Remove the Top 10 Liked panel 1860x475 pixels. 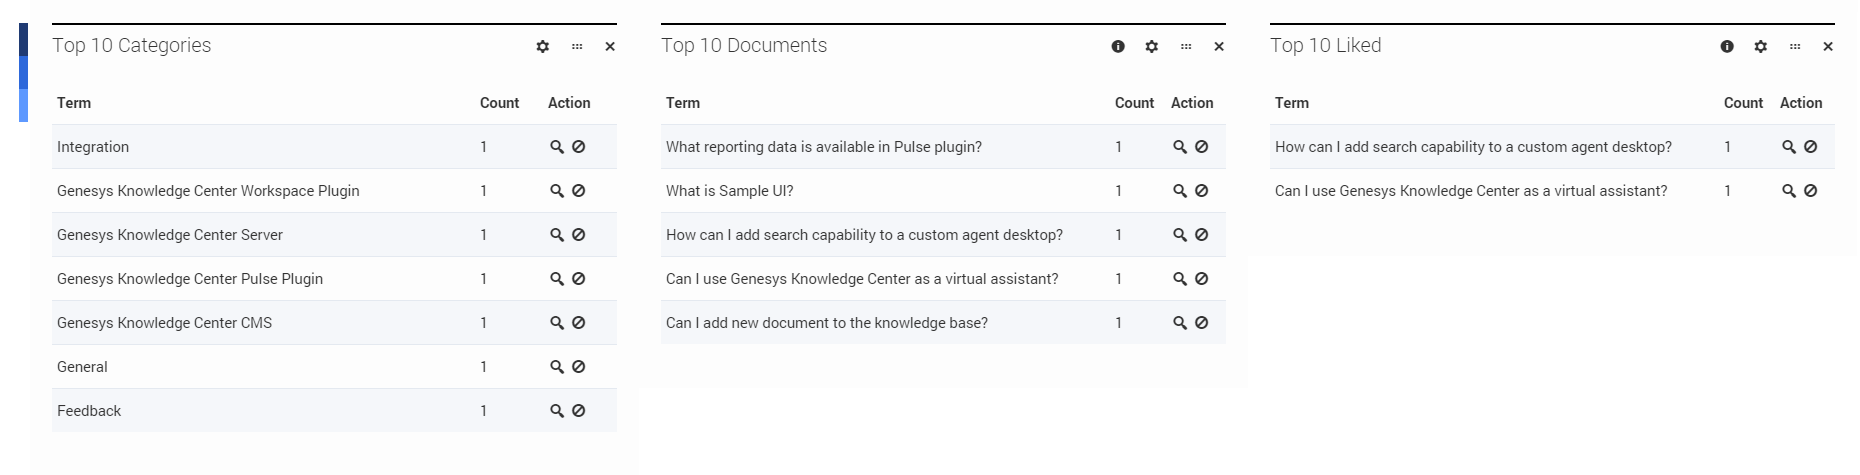[x=1828, y=46]
